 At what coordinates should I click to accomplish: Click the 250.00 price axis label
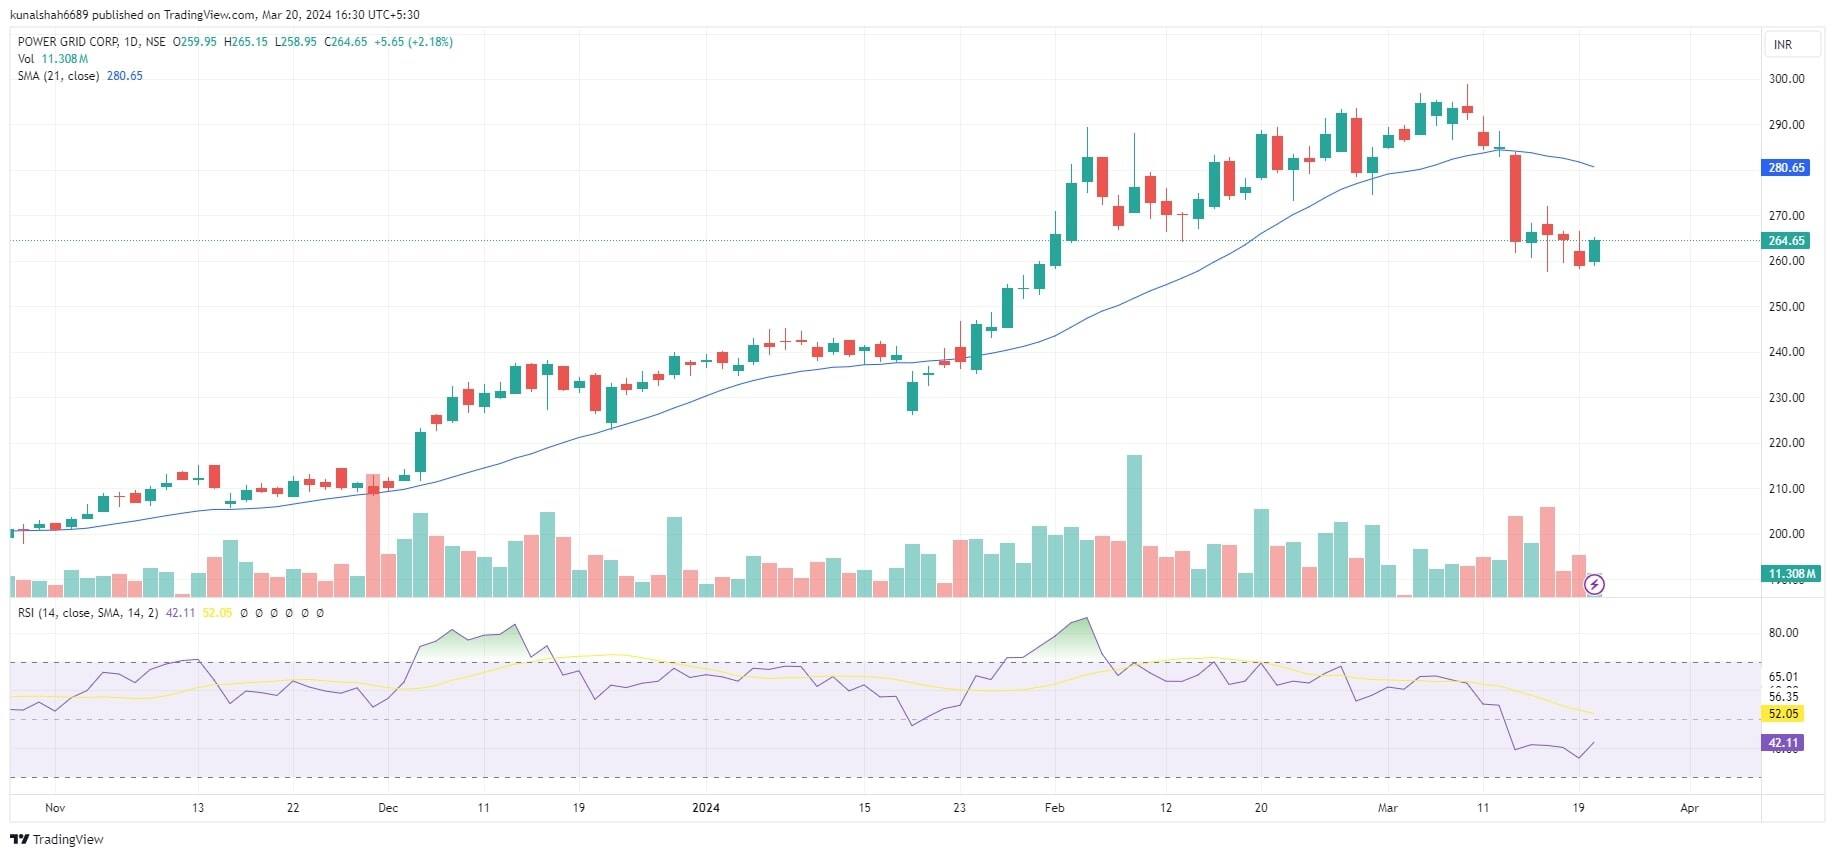[1786, 307]
